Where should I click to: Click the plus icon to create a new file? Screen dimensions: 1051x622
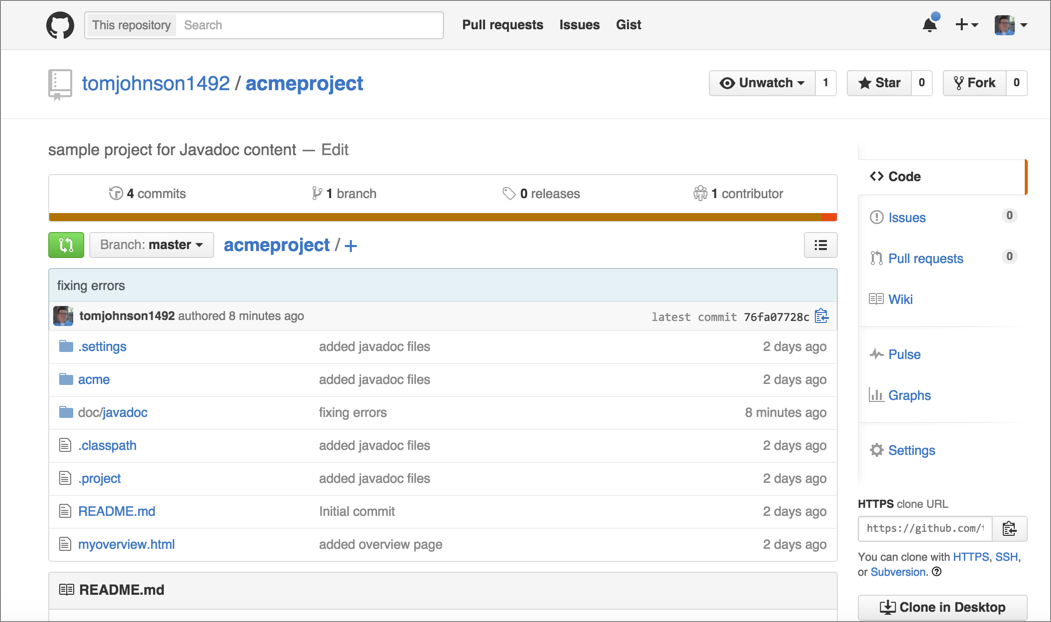(x=351, y=246)
